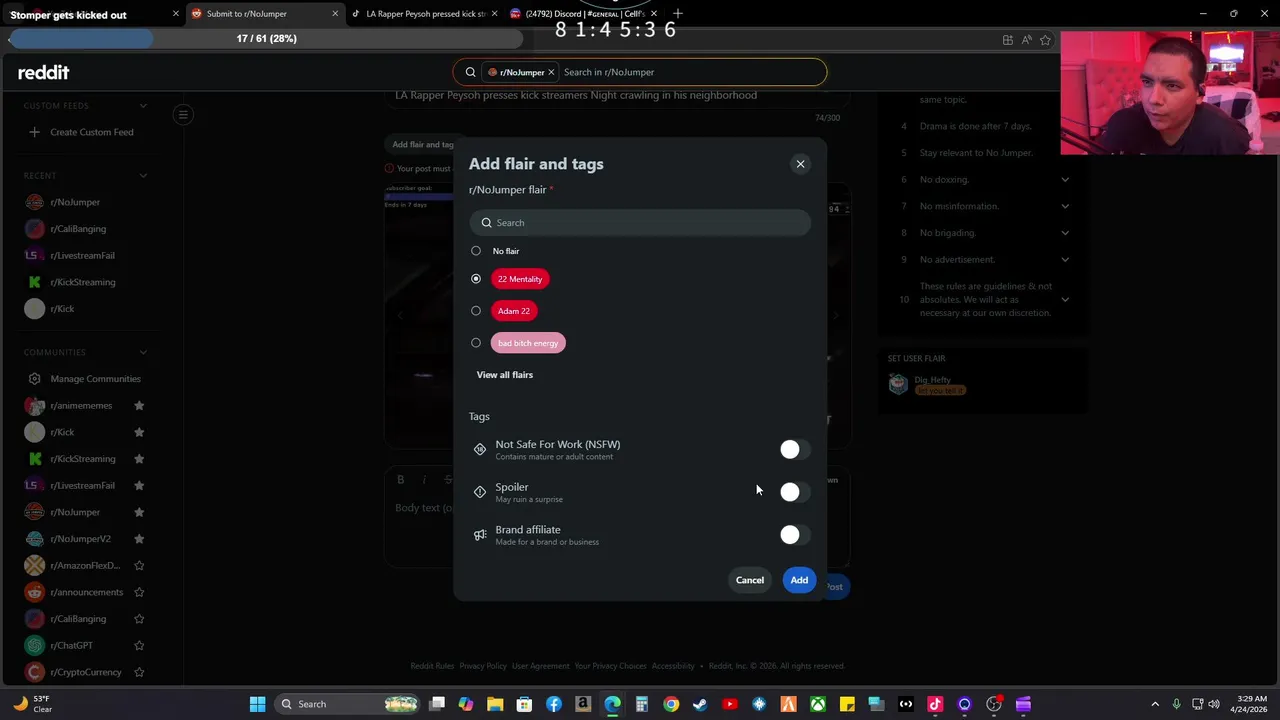Image resolution: width=1280 pixels, height=720 pixels.
Task: Expand rule 10 about guidelines
Action: (x=1065, y=299)
